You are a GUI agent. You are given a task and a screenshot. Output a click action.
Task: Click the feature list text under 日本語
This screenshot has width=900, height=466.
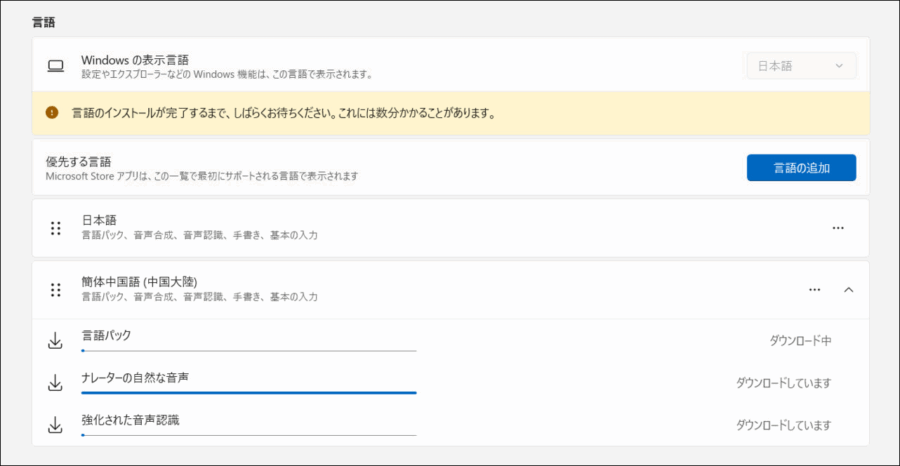[199, 235]
